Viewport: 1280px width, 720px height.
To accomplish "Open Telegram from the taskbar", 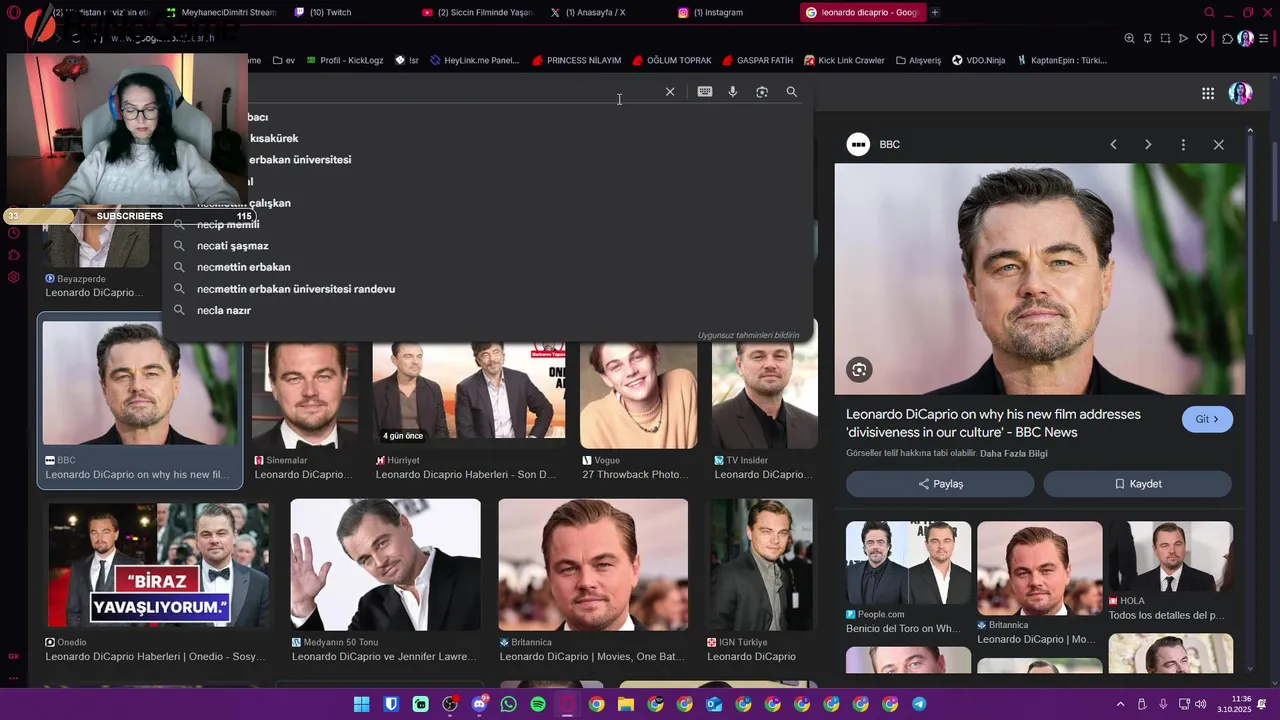I will 919,704.
